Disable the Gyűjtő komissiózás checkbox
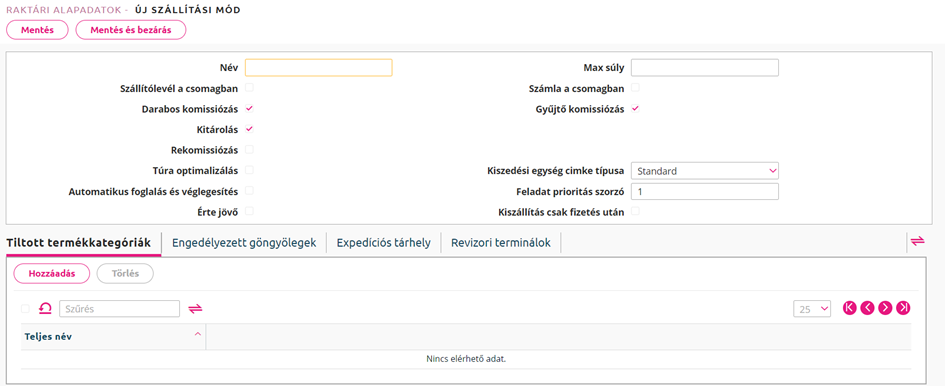This screenshot has width=945, height=386. [x=635, y=109]
